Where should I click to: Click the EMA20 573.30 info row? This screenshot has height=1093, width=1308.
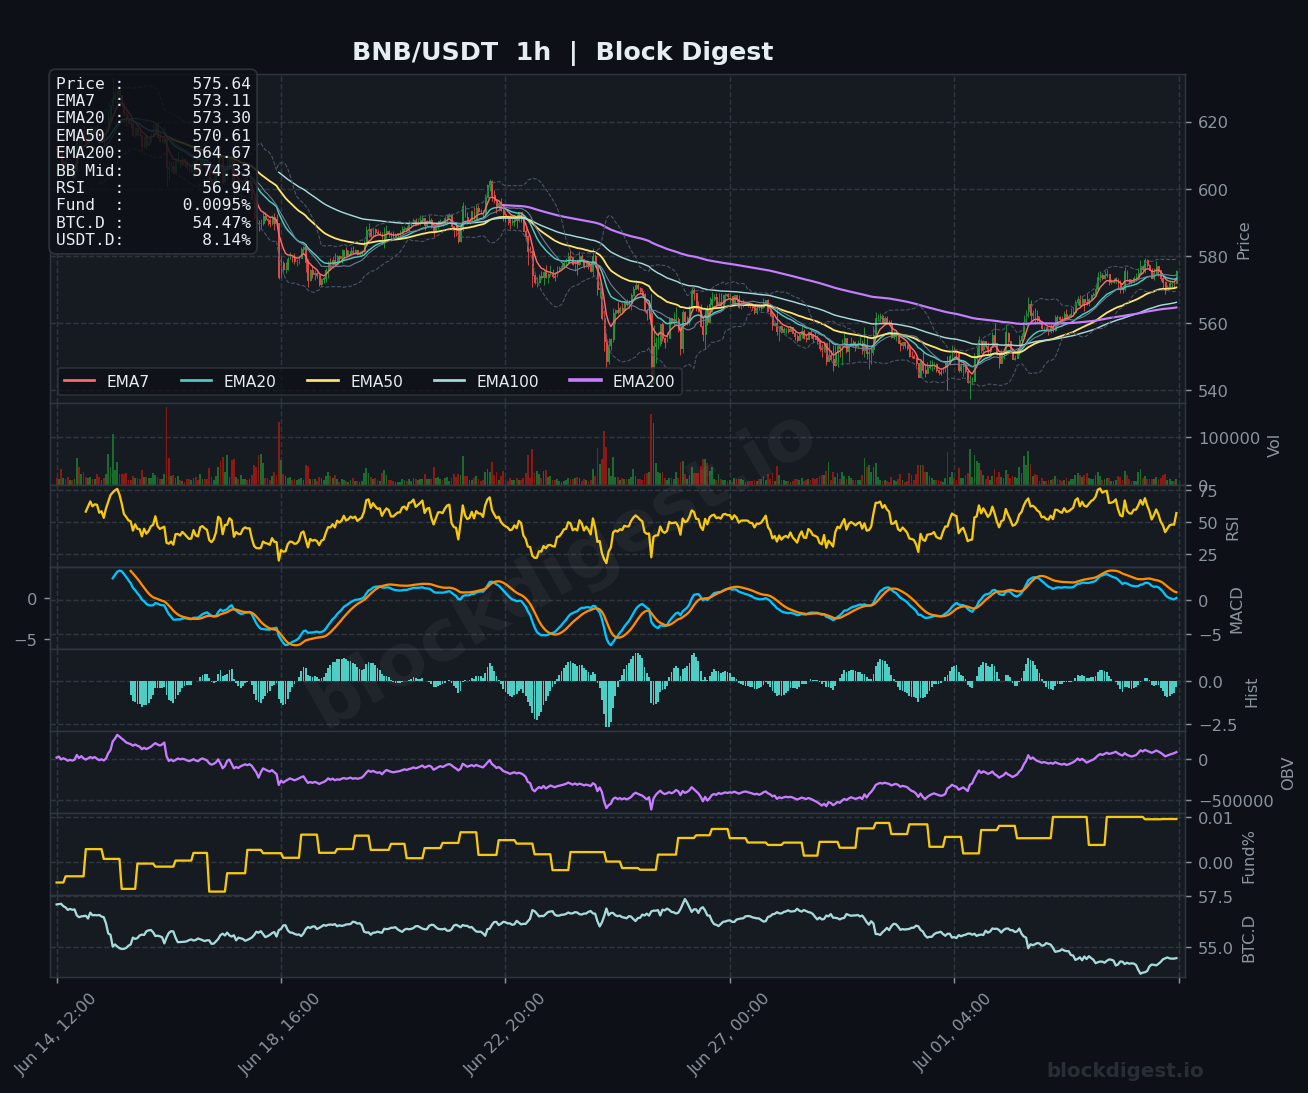point(153,118)
